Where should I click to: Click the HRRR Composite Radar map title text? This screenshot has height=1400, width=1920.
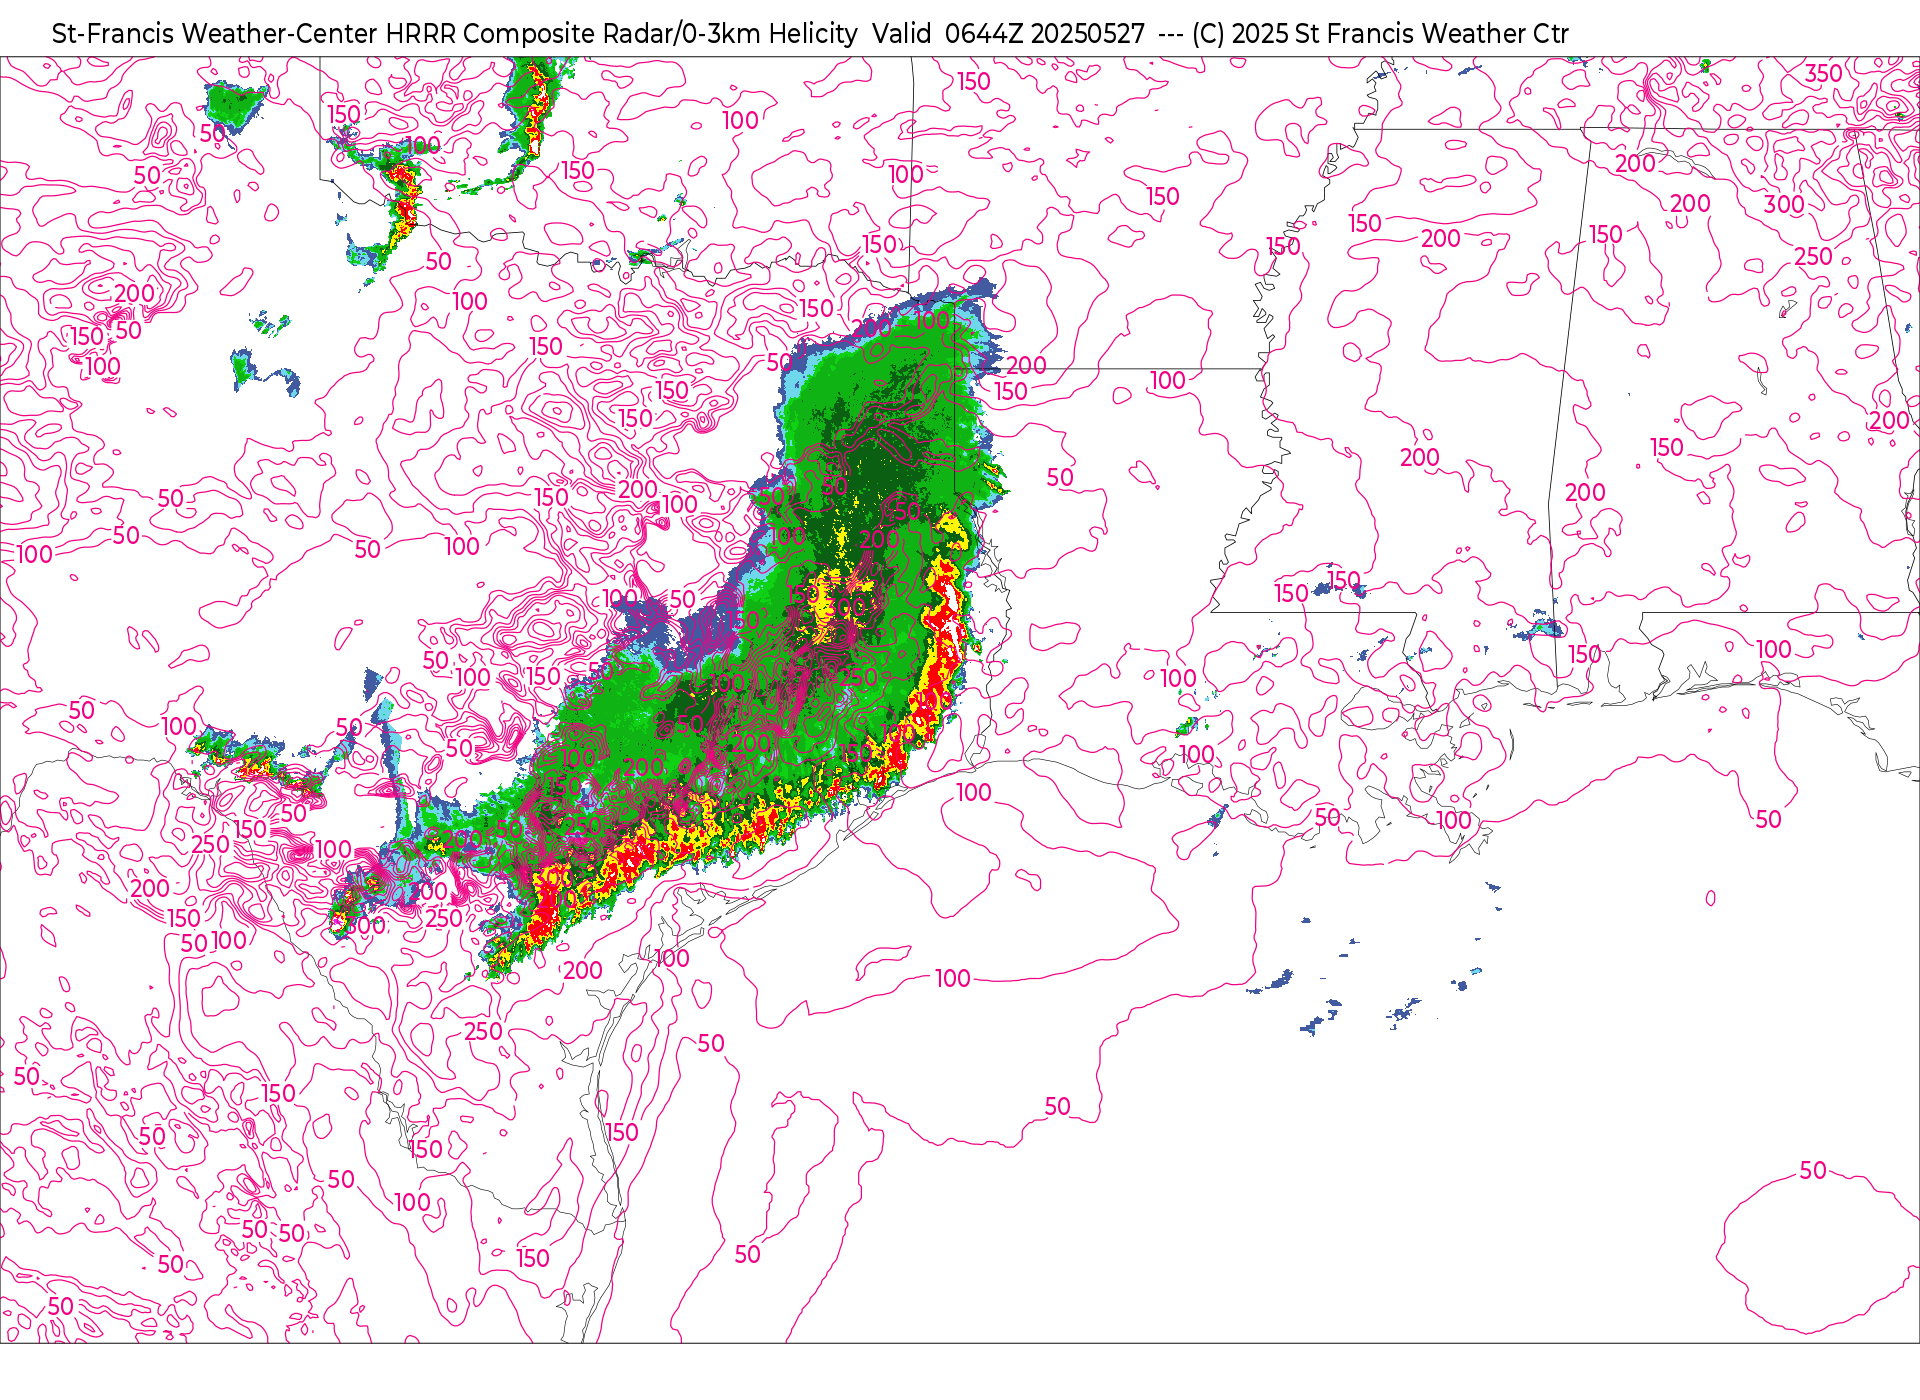pyautogui.click(x=810, y=34)
